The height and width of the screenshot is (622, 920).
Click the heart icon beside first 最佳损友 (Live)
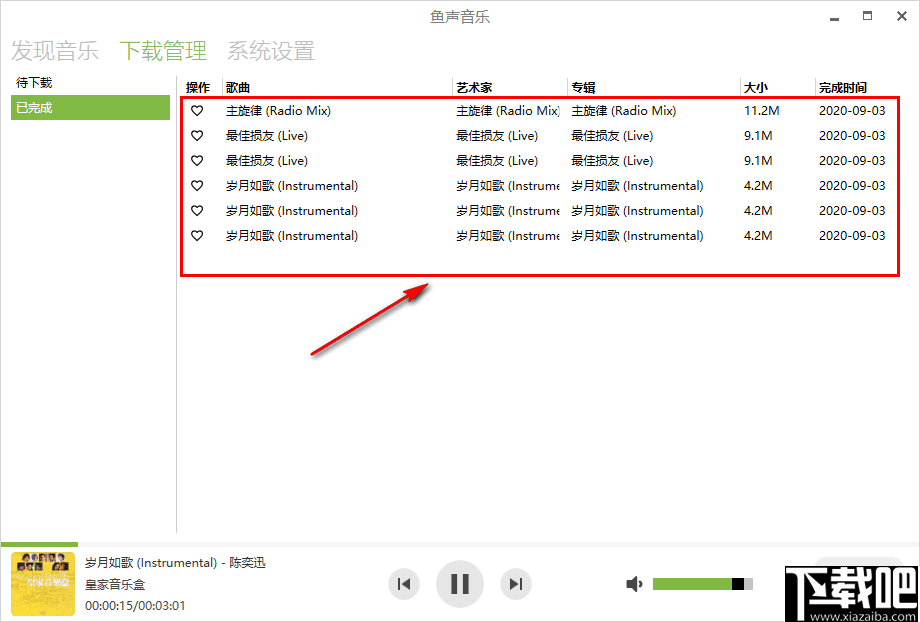coord(196,135)
